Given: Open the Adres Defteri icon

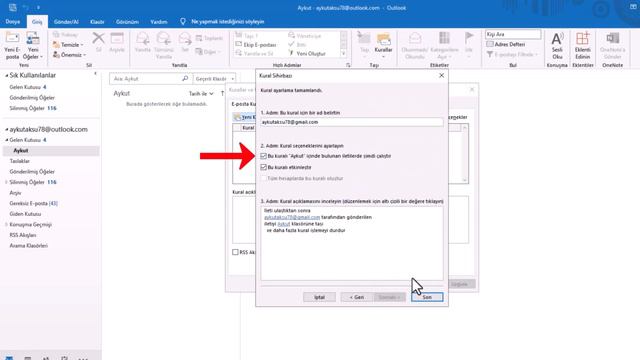Looking at the screenshot, I should click(x=490, y=44).
